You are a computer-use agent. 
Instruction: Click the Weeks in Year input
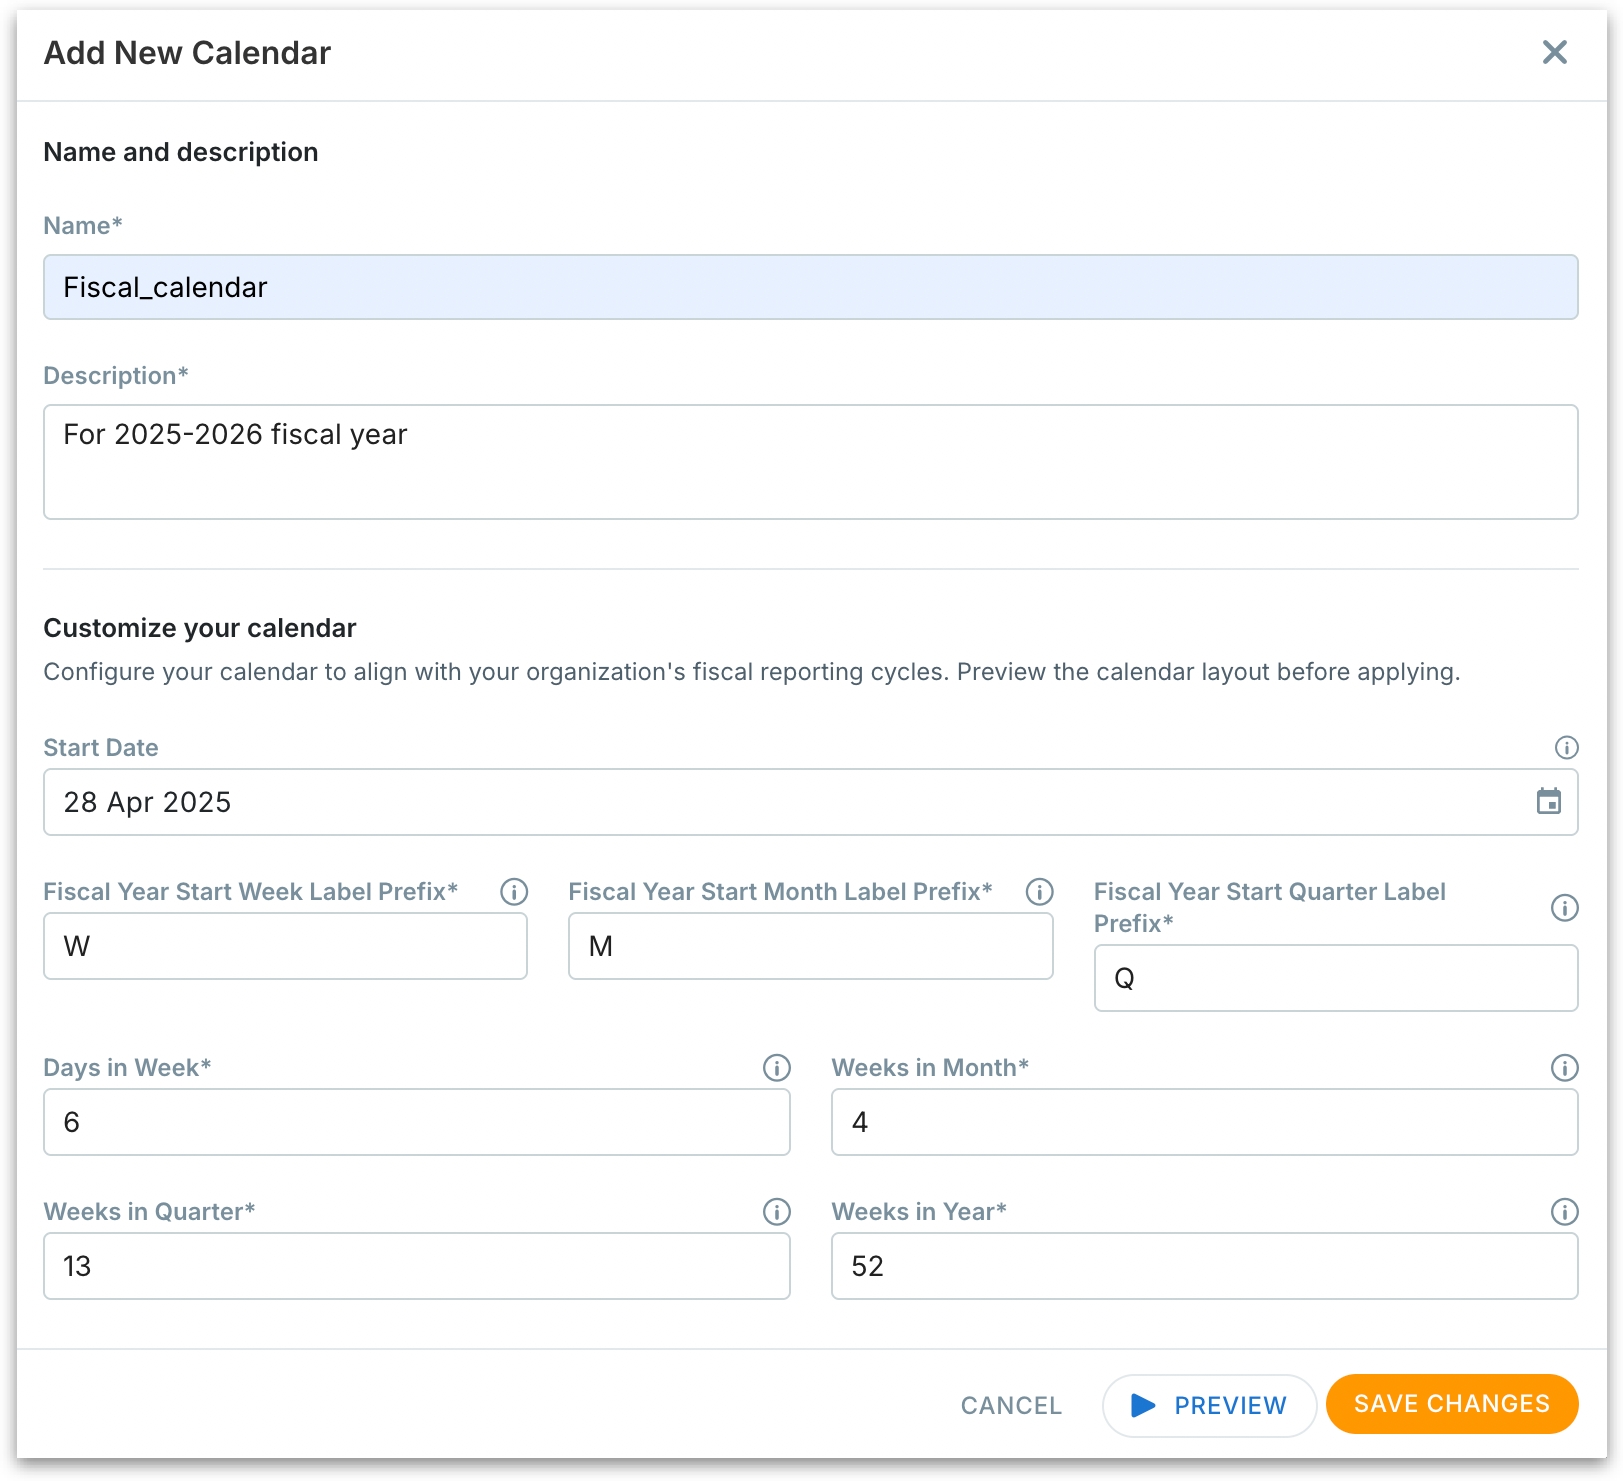(x=1204, y=1266)
